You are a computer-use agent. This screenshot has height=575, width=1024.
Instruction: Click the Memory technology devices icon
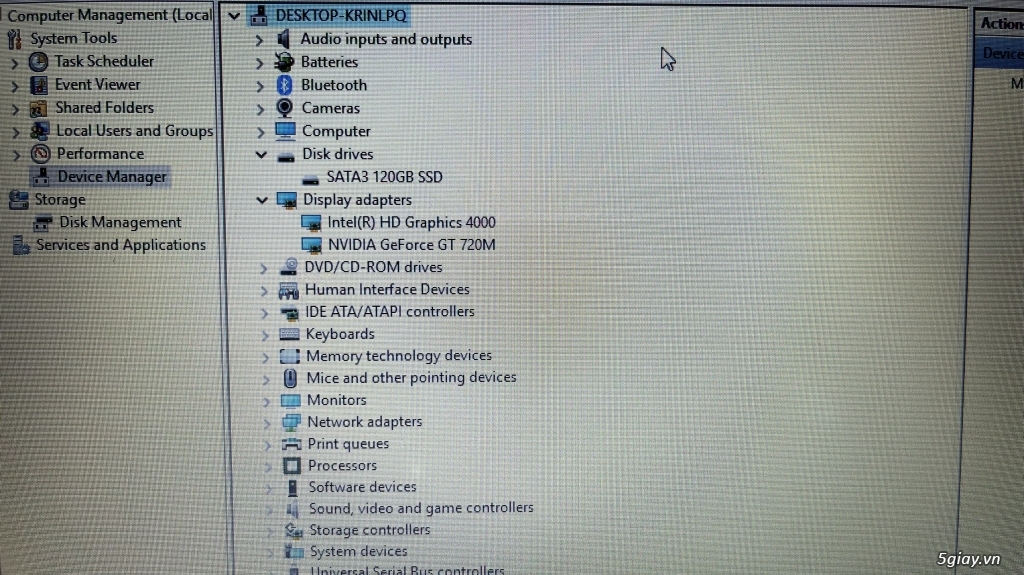(x=289, y=356)
